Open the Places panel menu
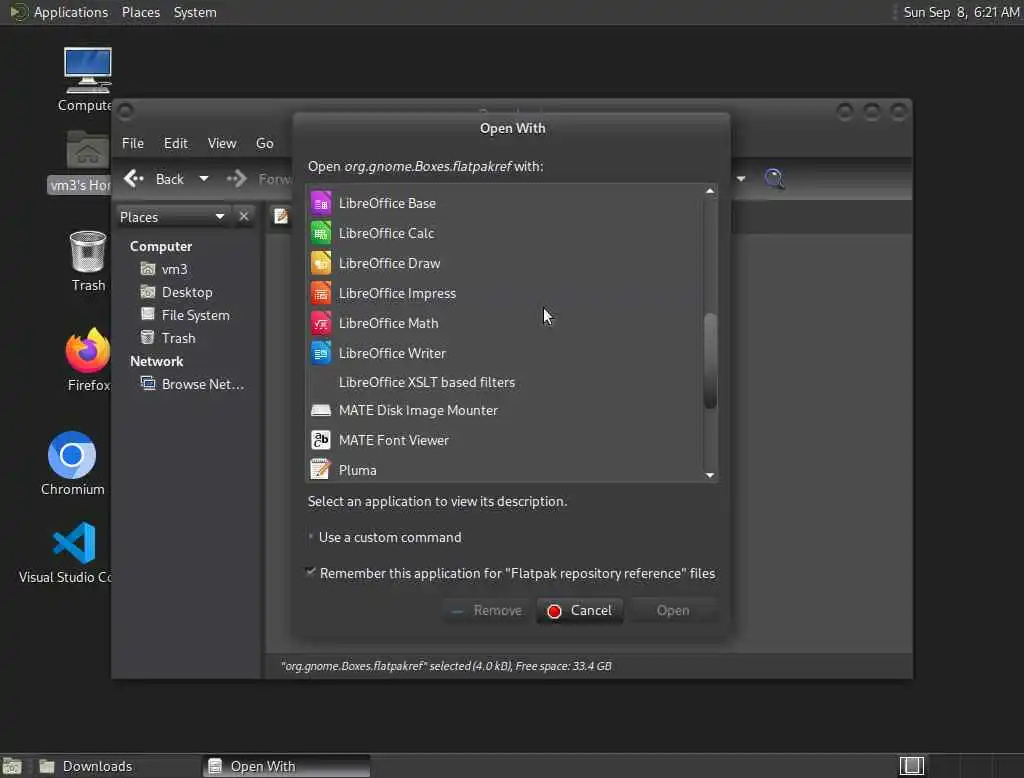 point(141,12)
